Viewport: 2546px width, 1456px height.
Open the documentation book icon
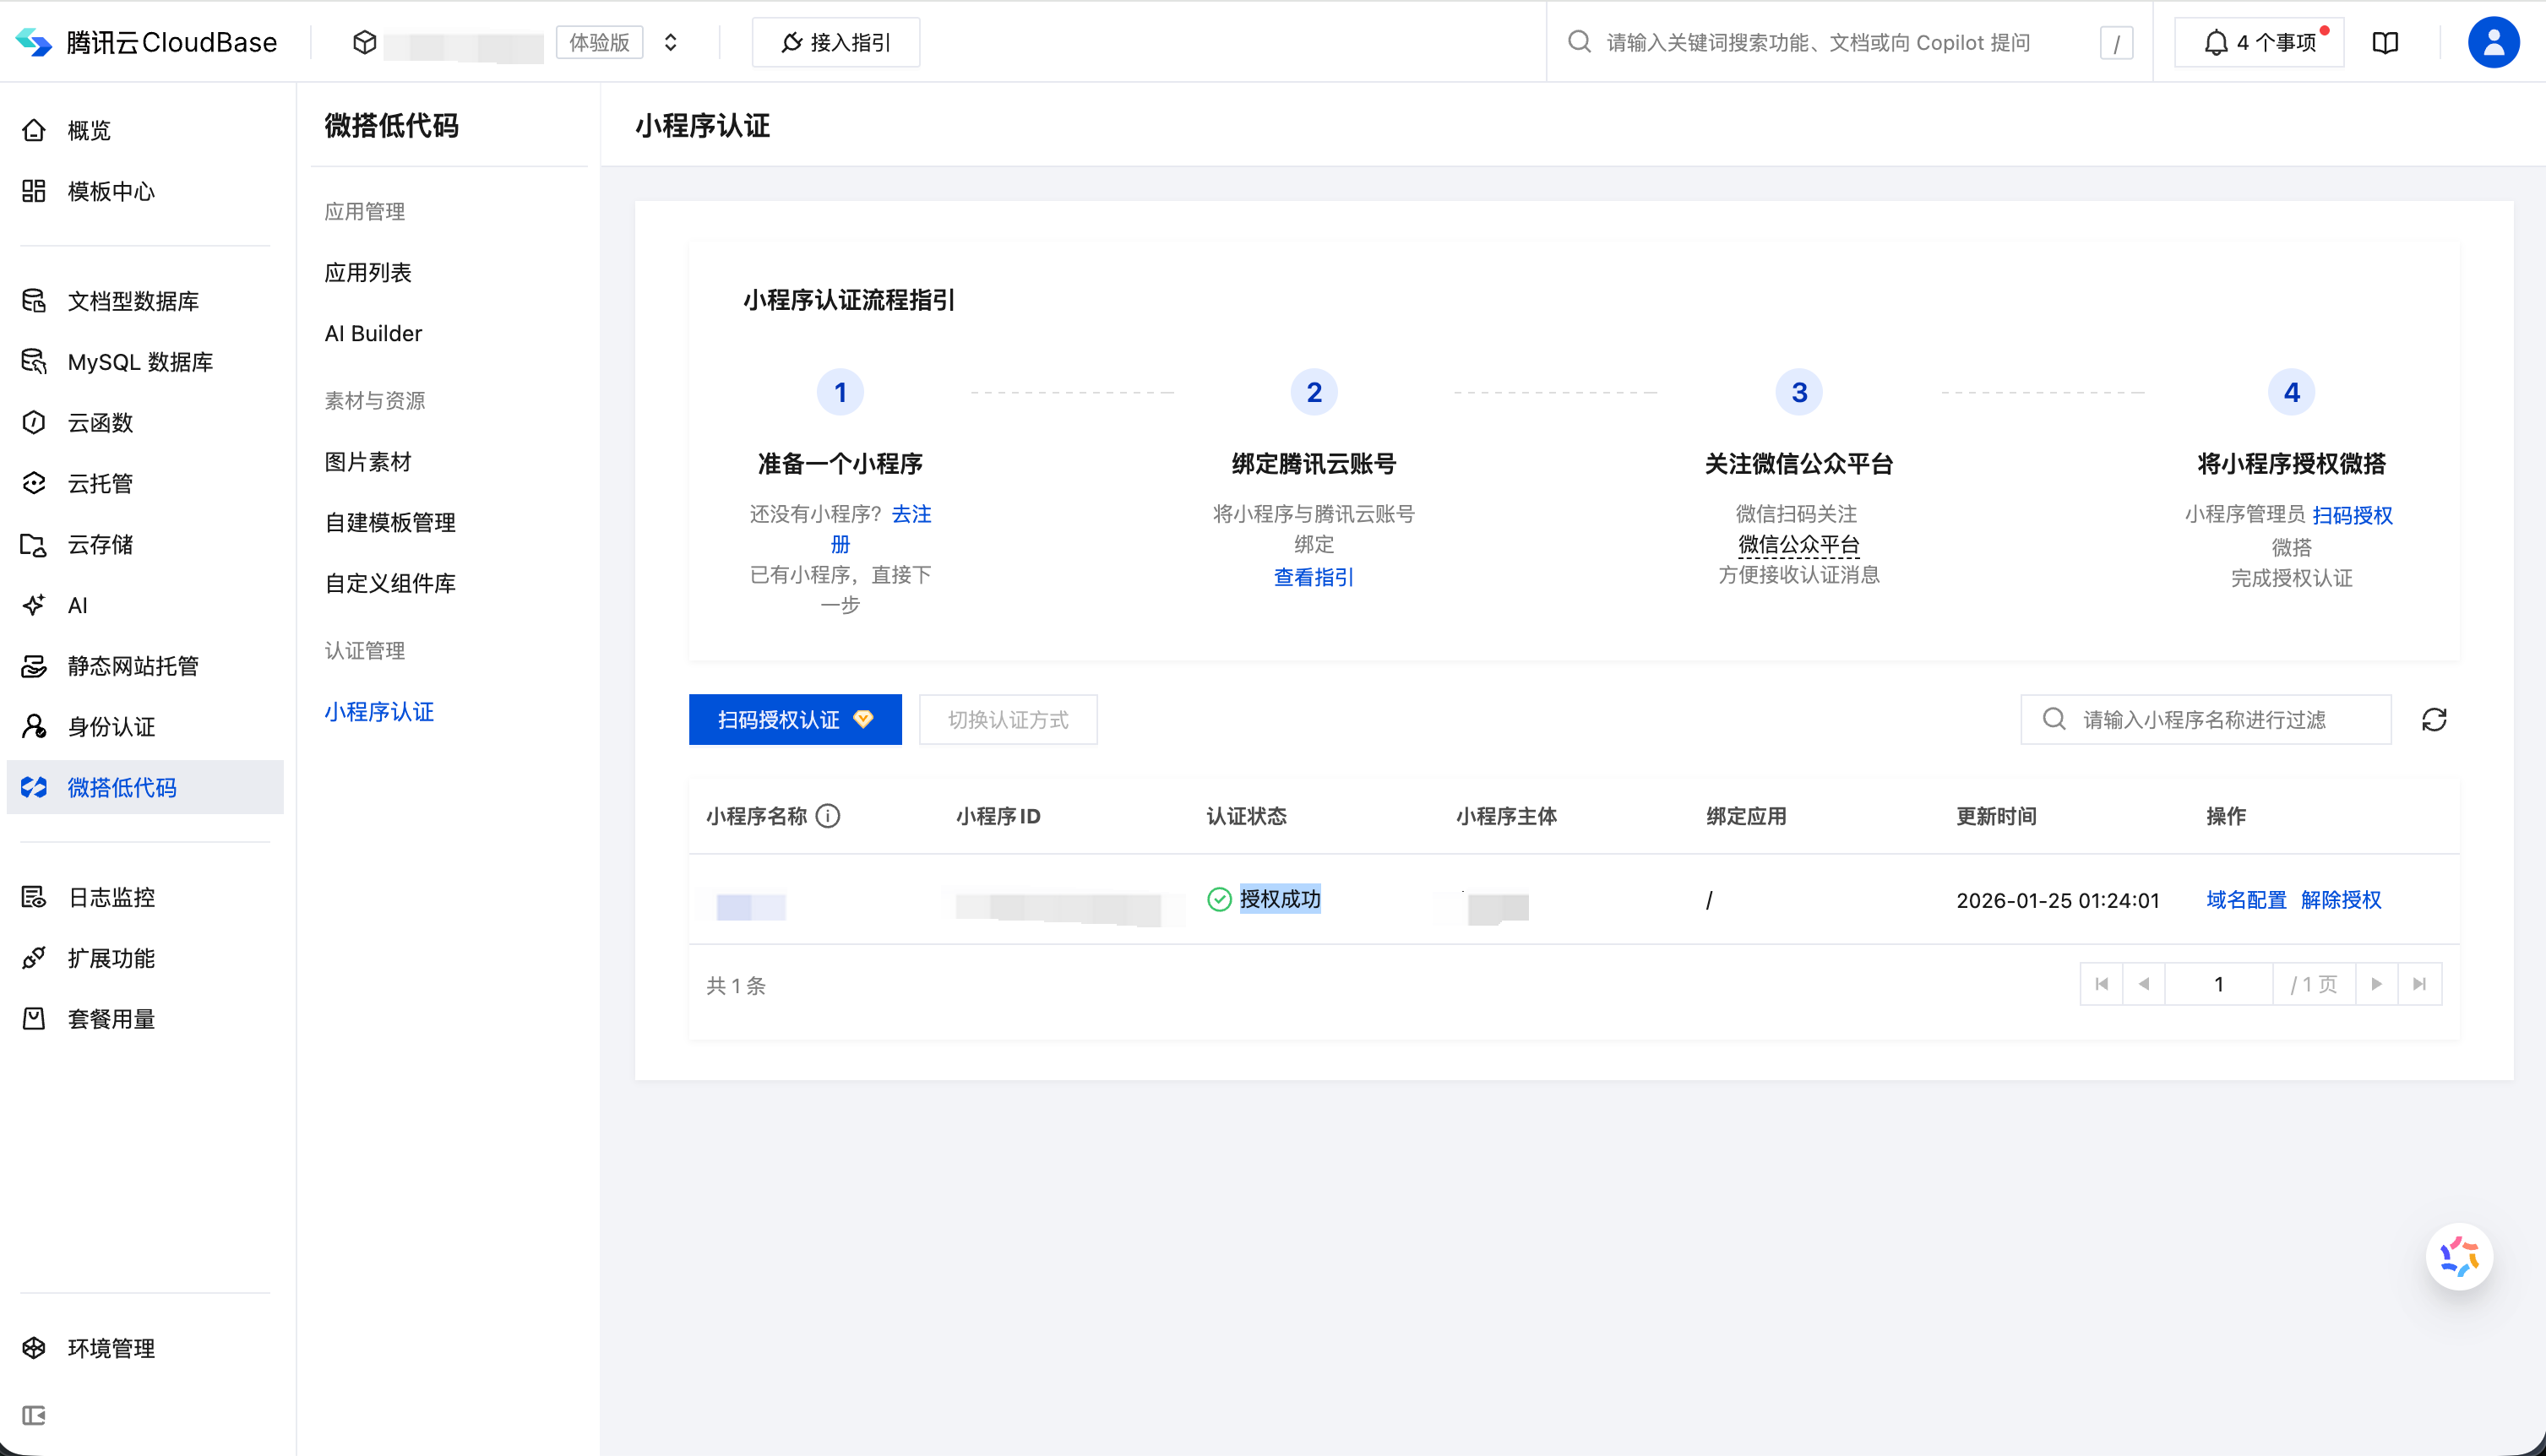(2386, 42)
